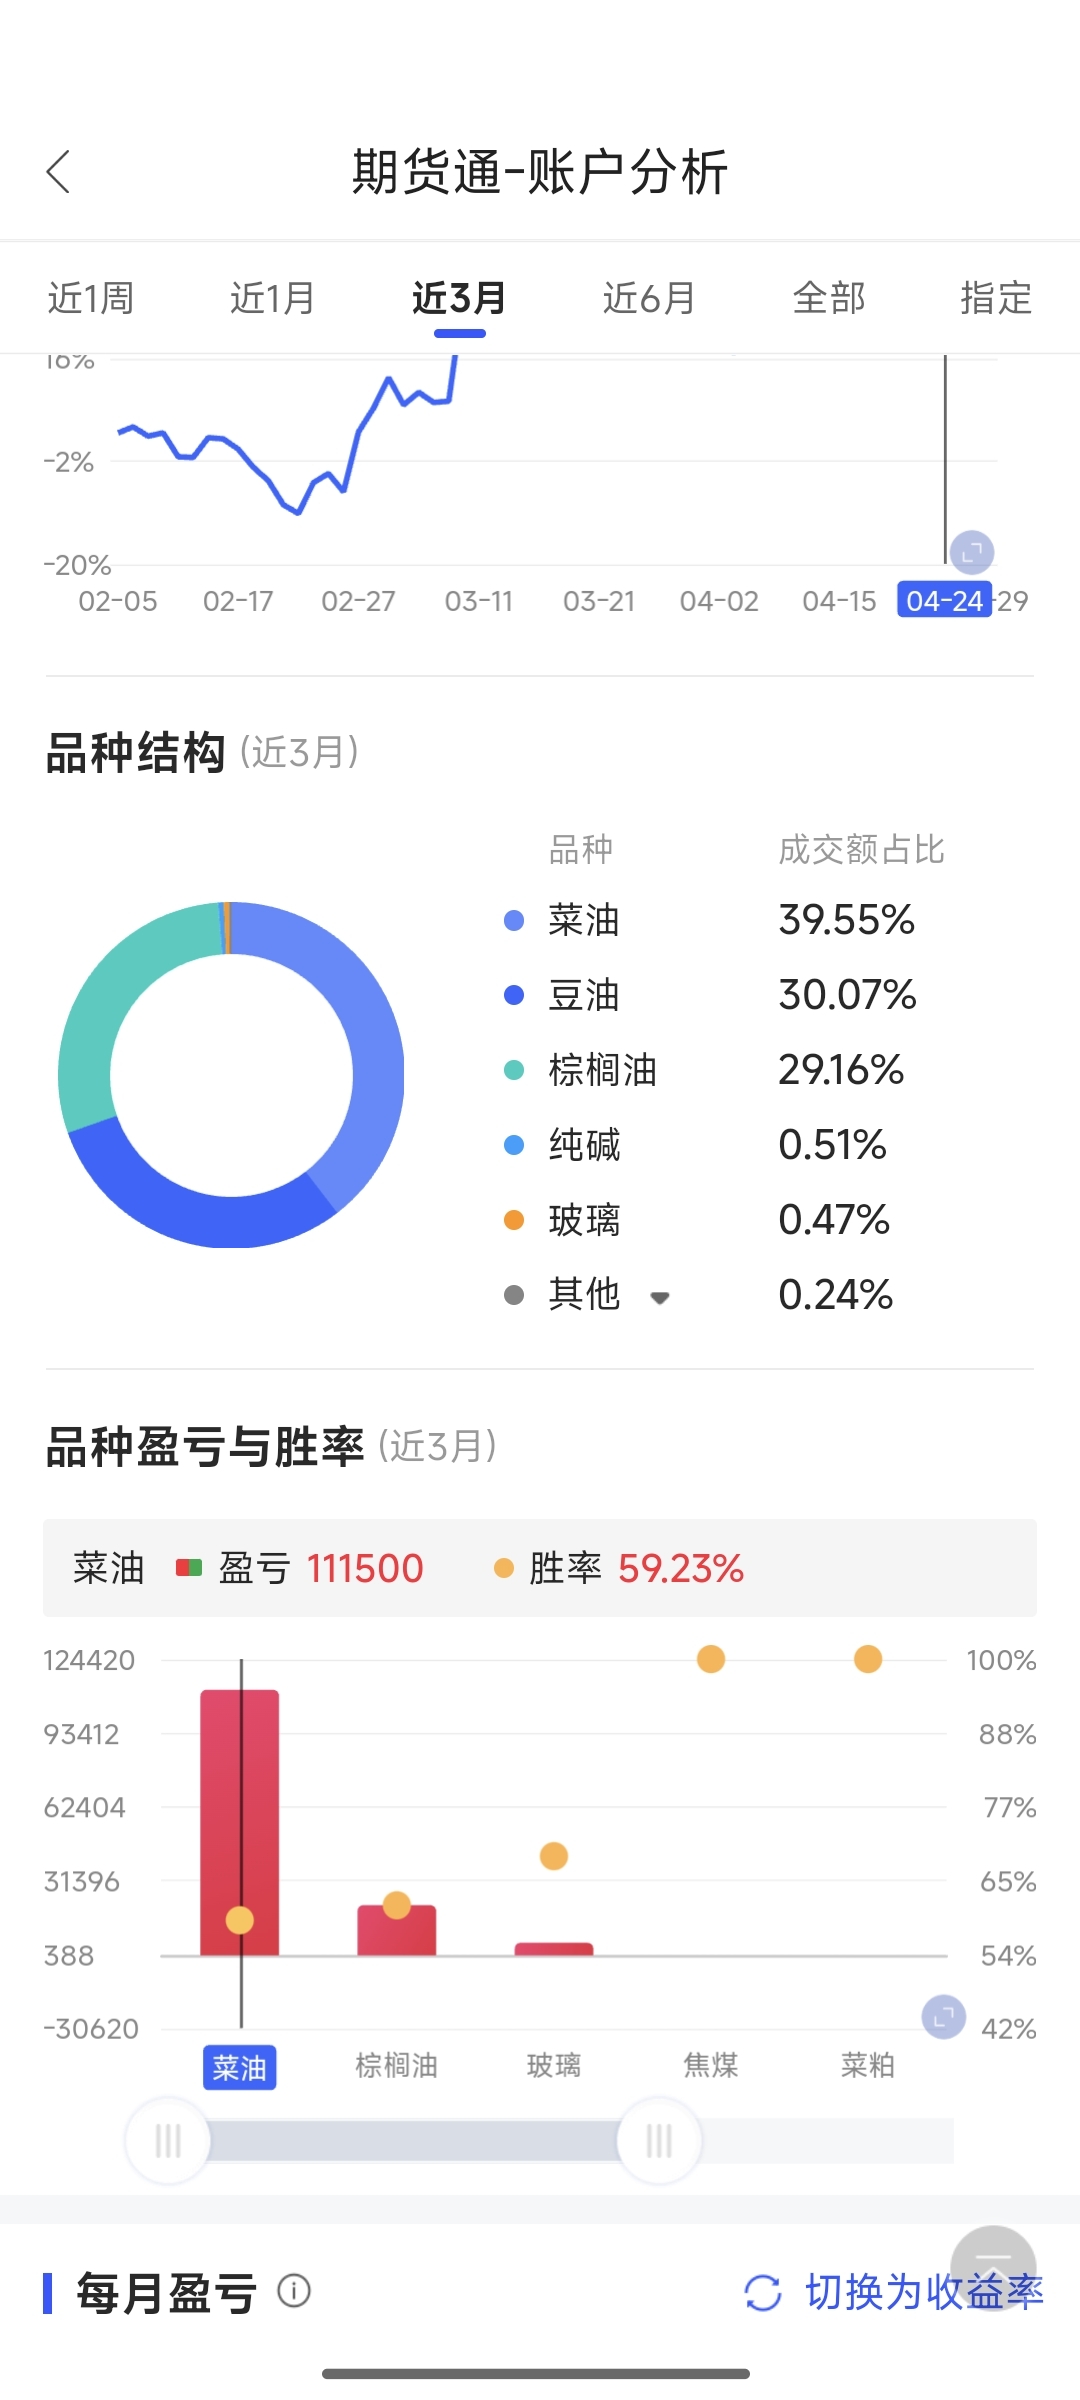Click the 04-24 date marker
The width and height of the screenshot is (1080, 2400).
(945, 600)
